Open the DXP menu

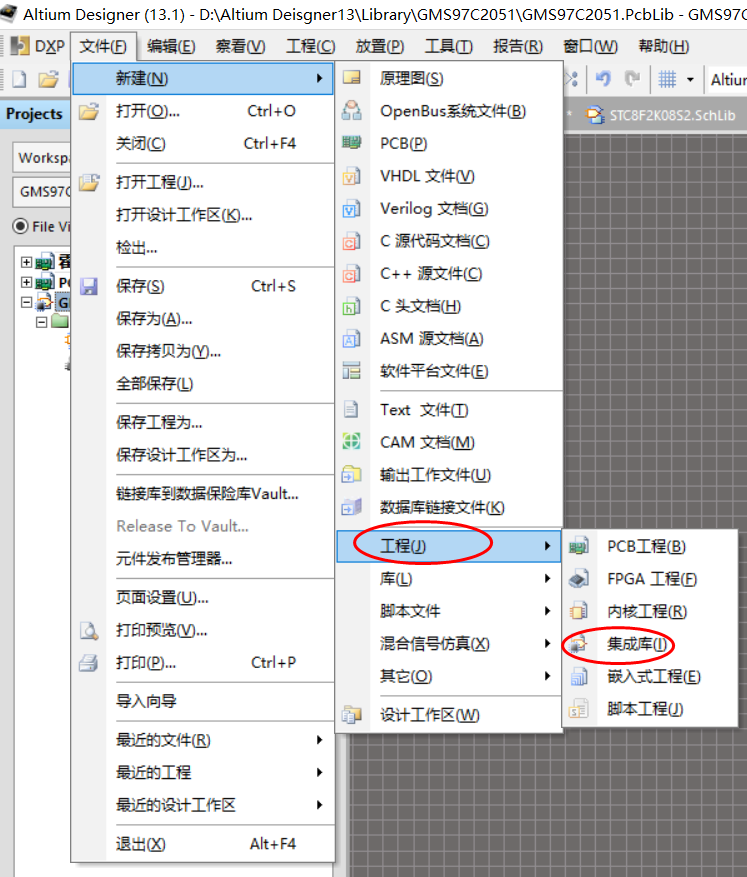pos(38,46)
